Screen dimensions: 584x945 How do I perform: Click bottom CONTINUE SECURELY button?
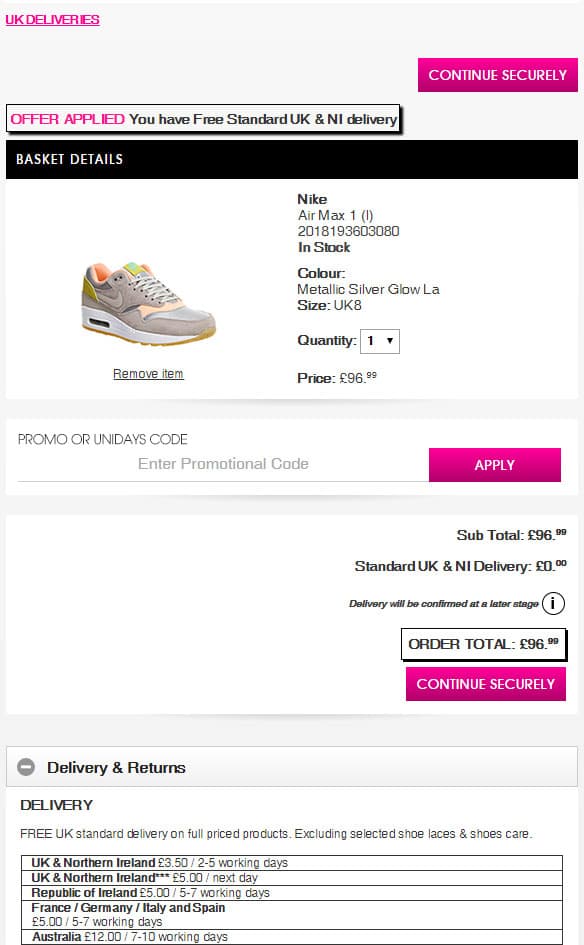(486, 684)
